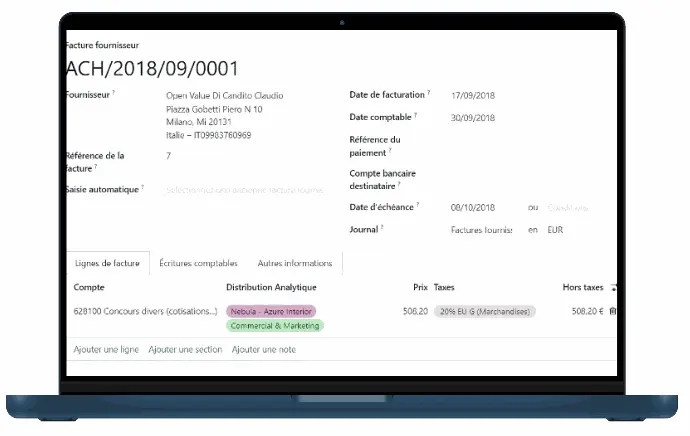
Task: Click Ajouter une note
Action: click(264, 349)
